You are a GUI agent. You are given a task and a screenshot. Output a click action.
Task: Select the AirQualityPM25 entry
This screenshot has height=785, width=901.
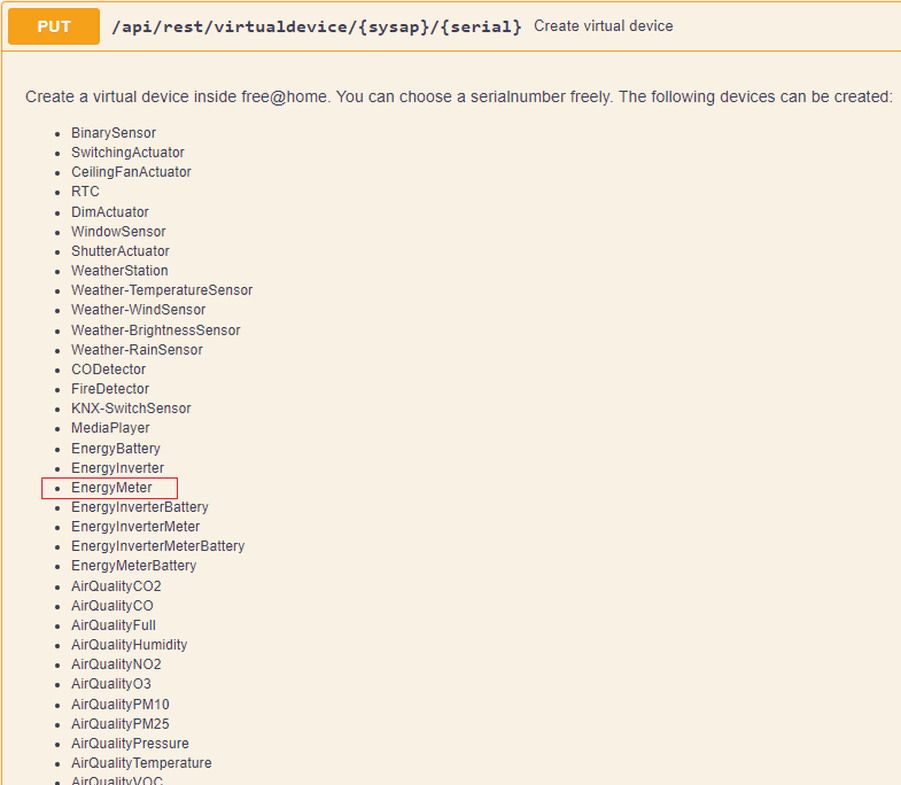(x=120, y=725)
